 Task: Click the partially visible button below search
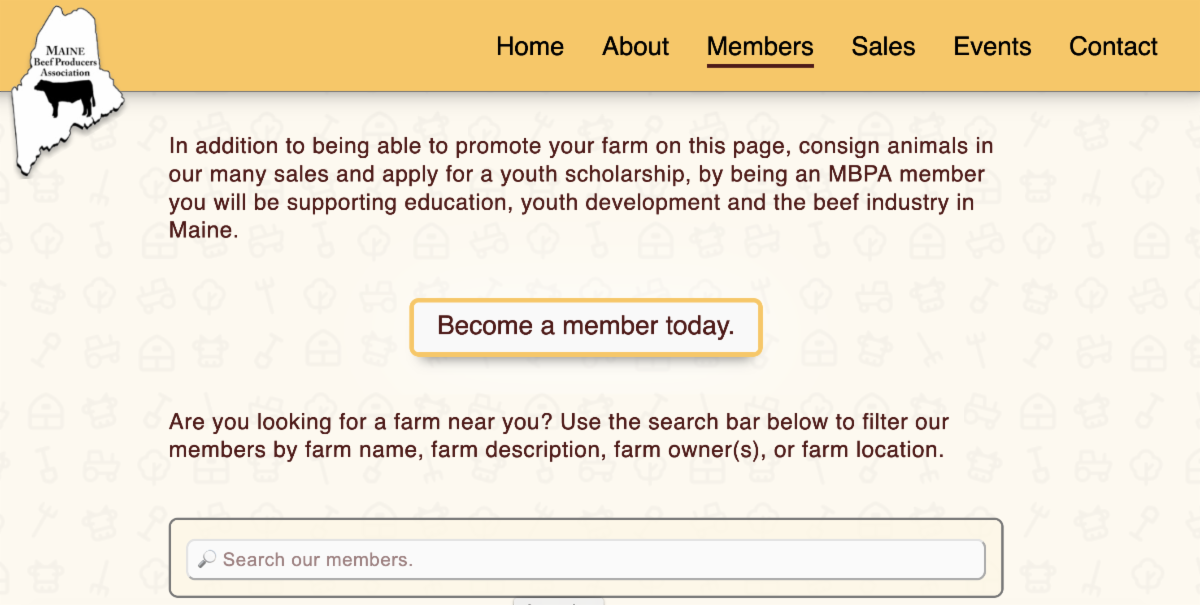558,601
